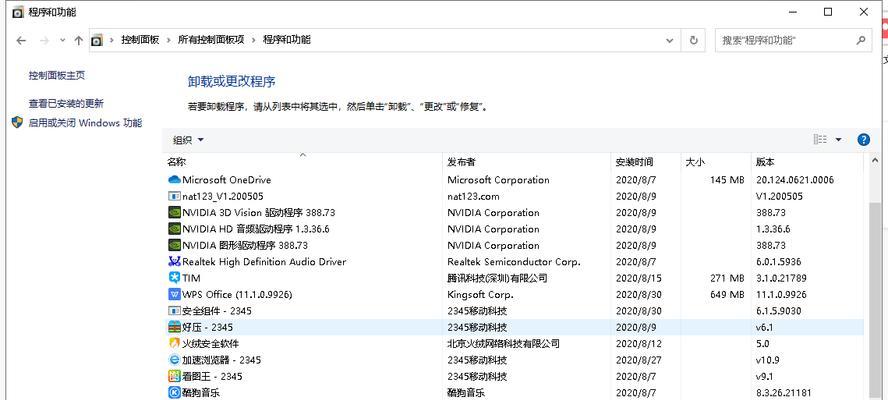The width and height of the screenshot is (888, 400).
Task: Expand chevron before 控制面板 breadcrumb
Action: tap(112, 40)
